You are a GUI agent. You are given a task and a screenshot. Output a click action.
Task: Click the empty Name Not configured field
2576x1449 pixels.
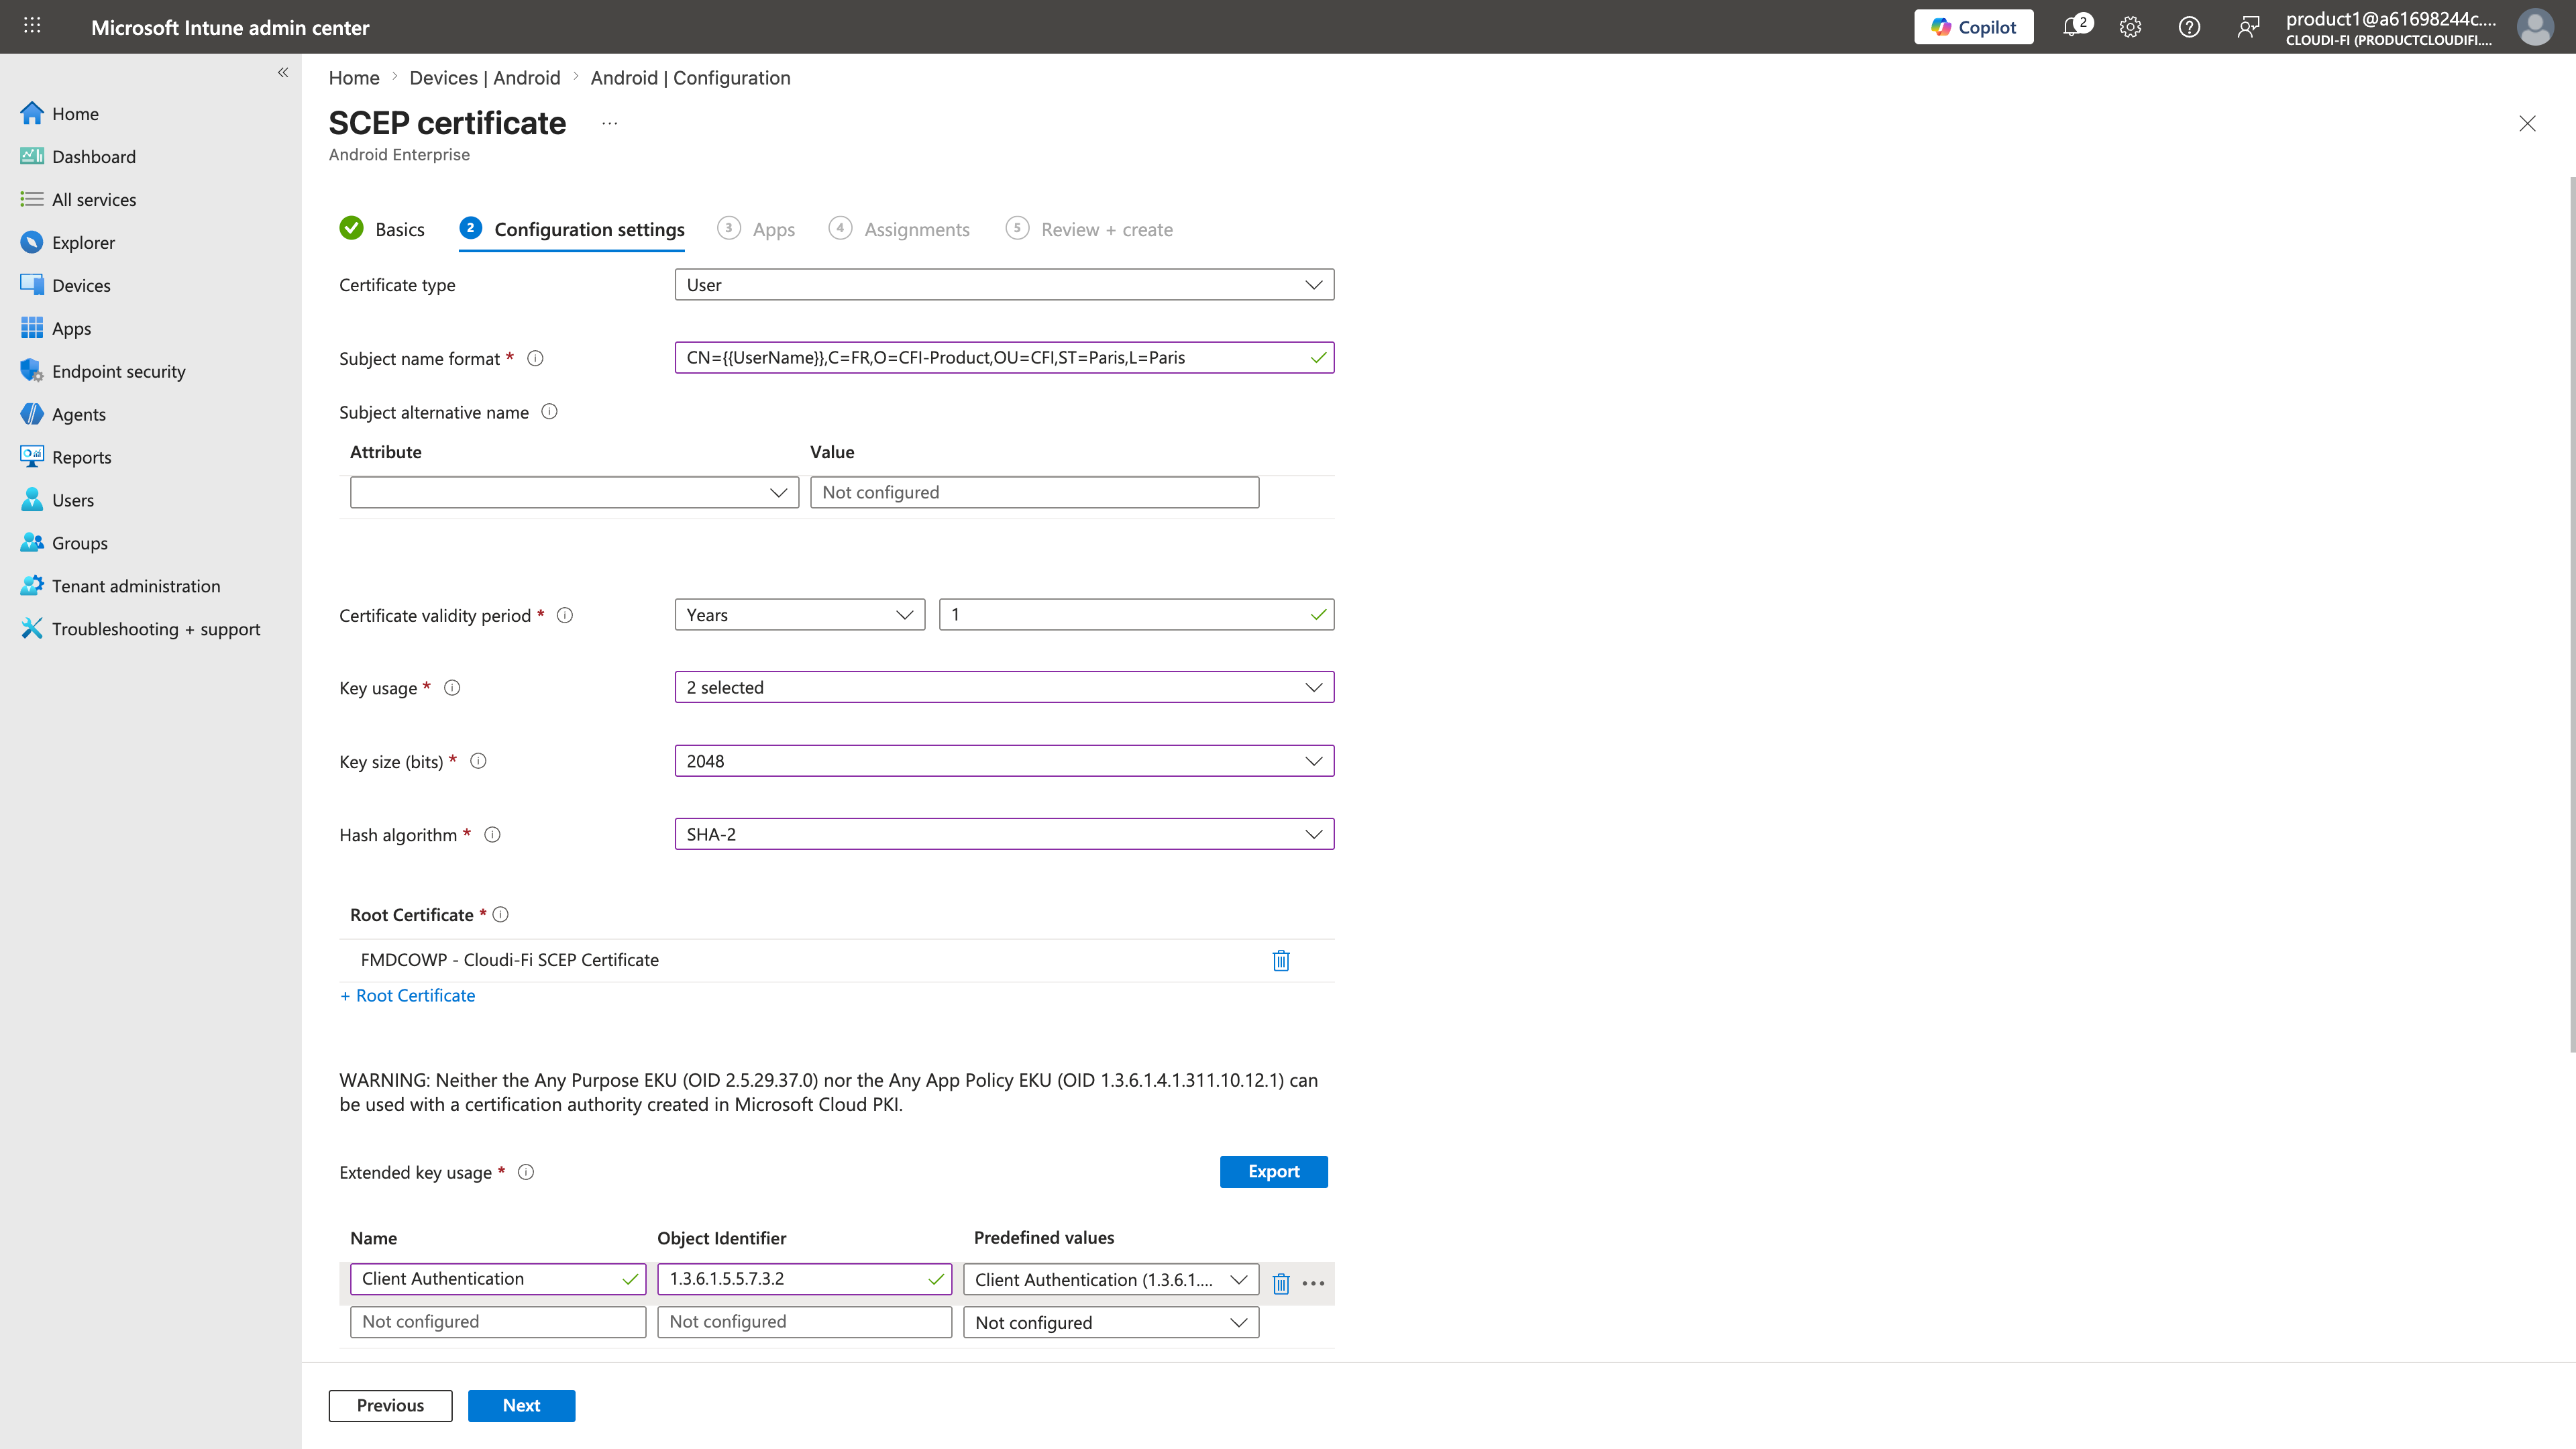pos(498,1322)
